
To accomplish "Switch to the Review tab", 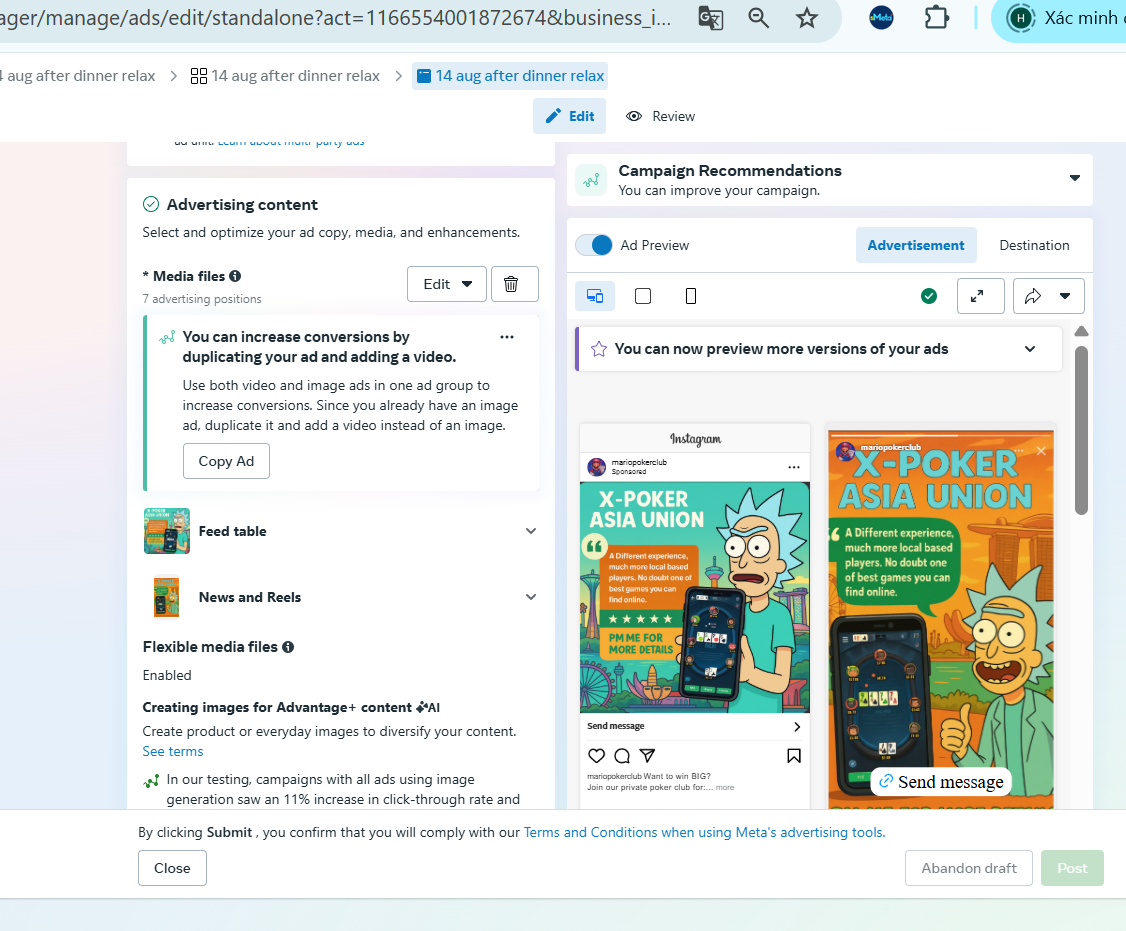I will tap(661, 116).
